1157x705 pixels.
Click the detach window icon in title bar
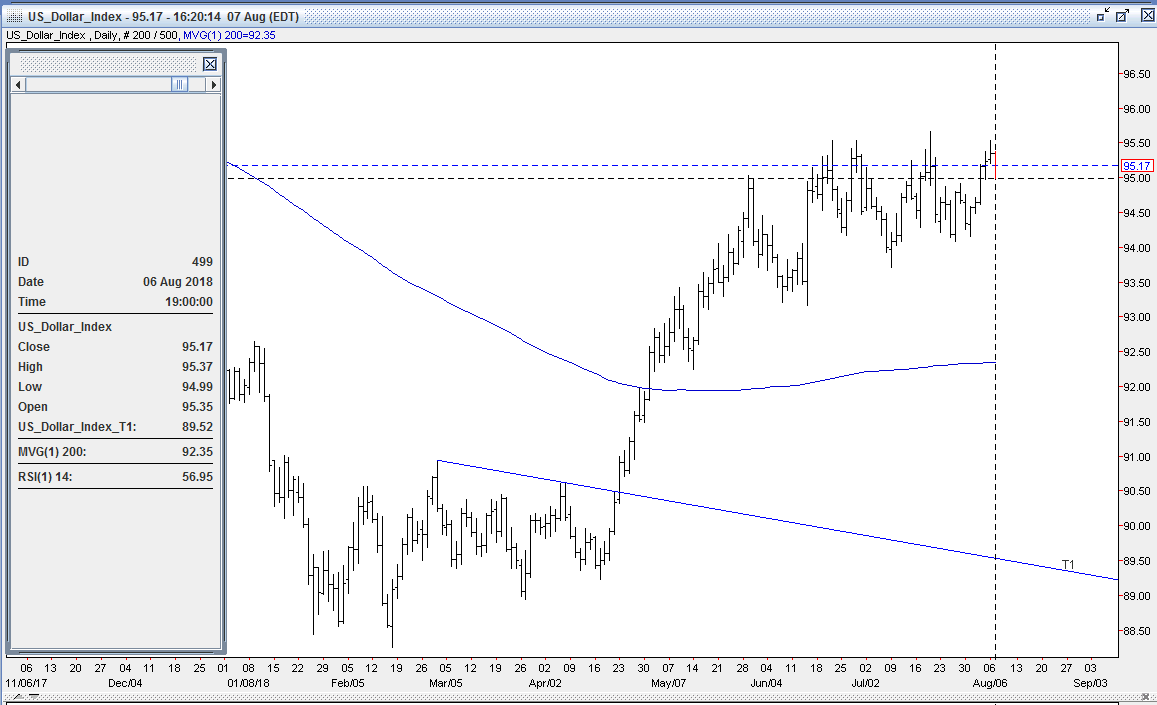point(1102,16)
